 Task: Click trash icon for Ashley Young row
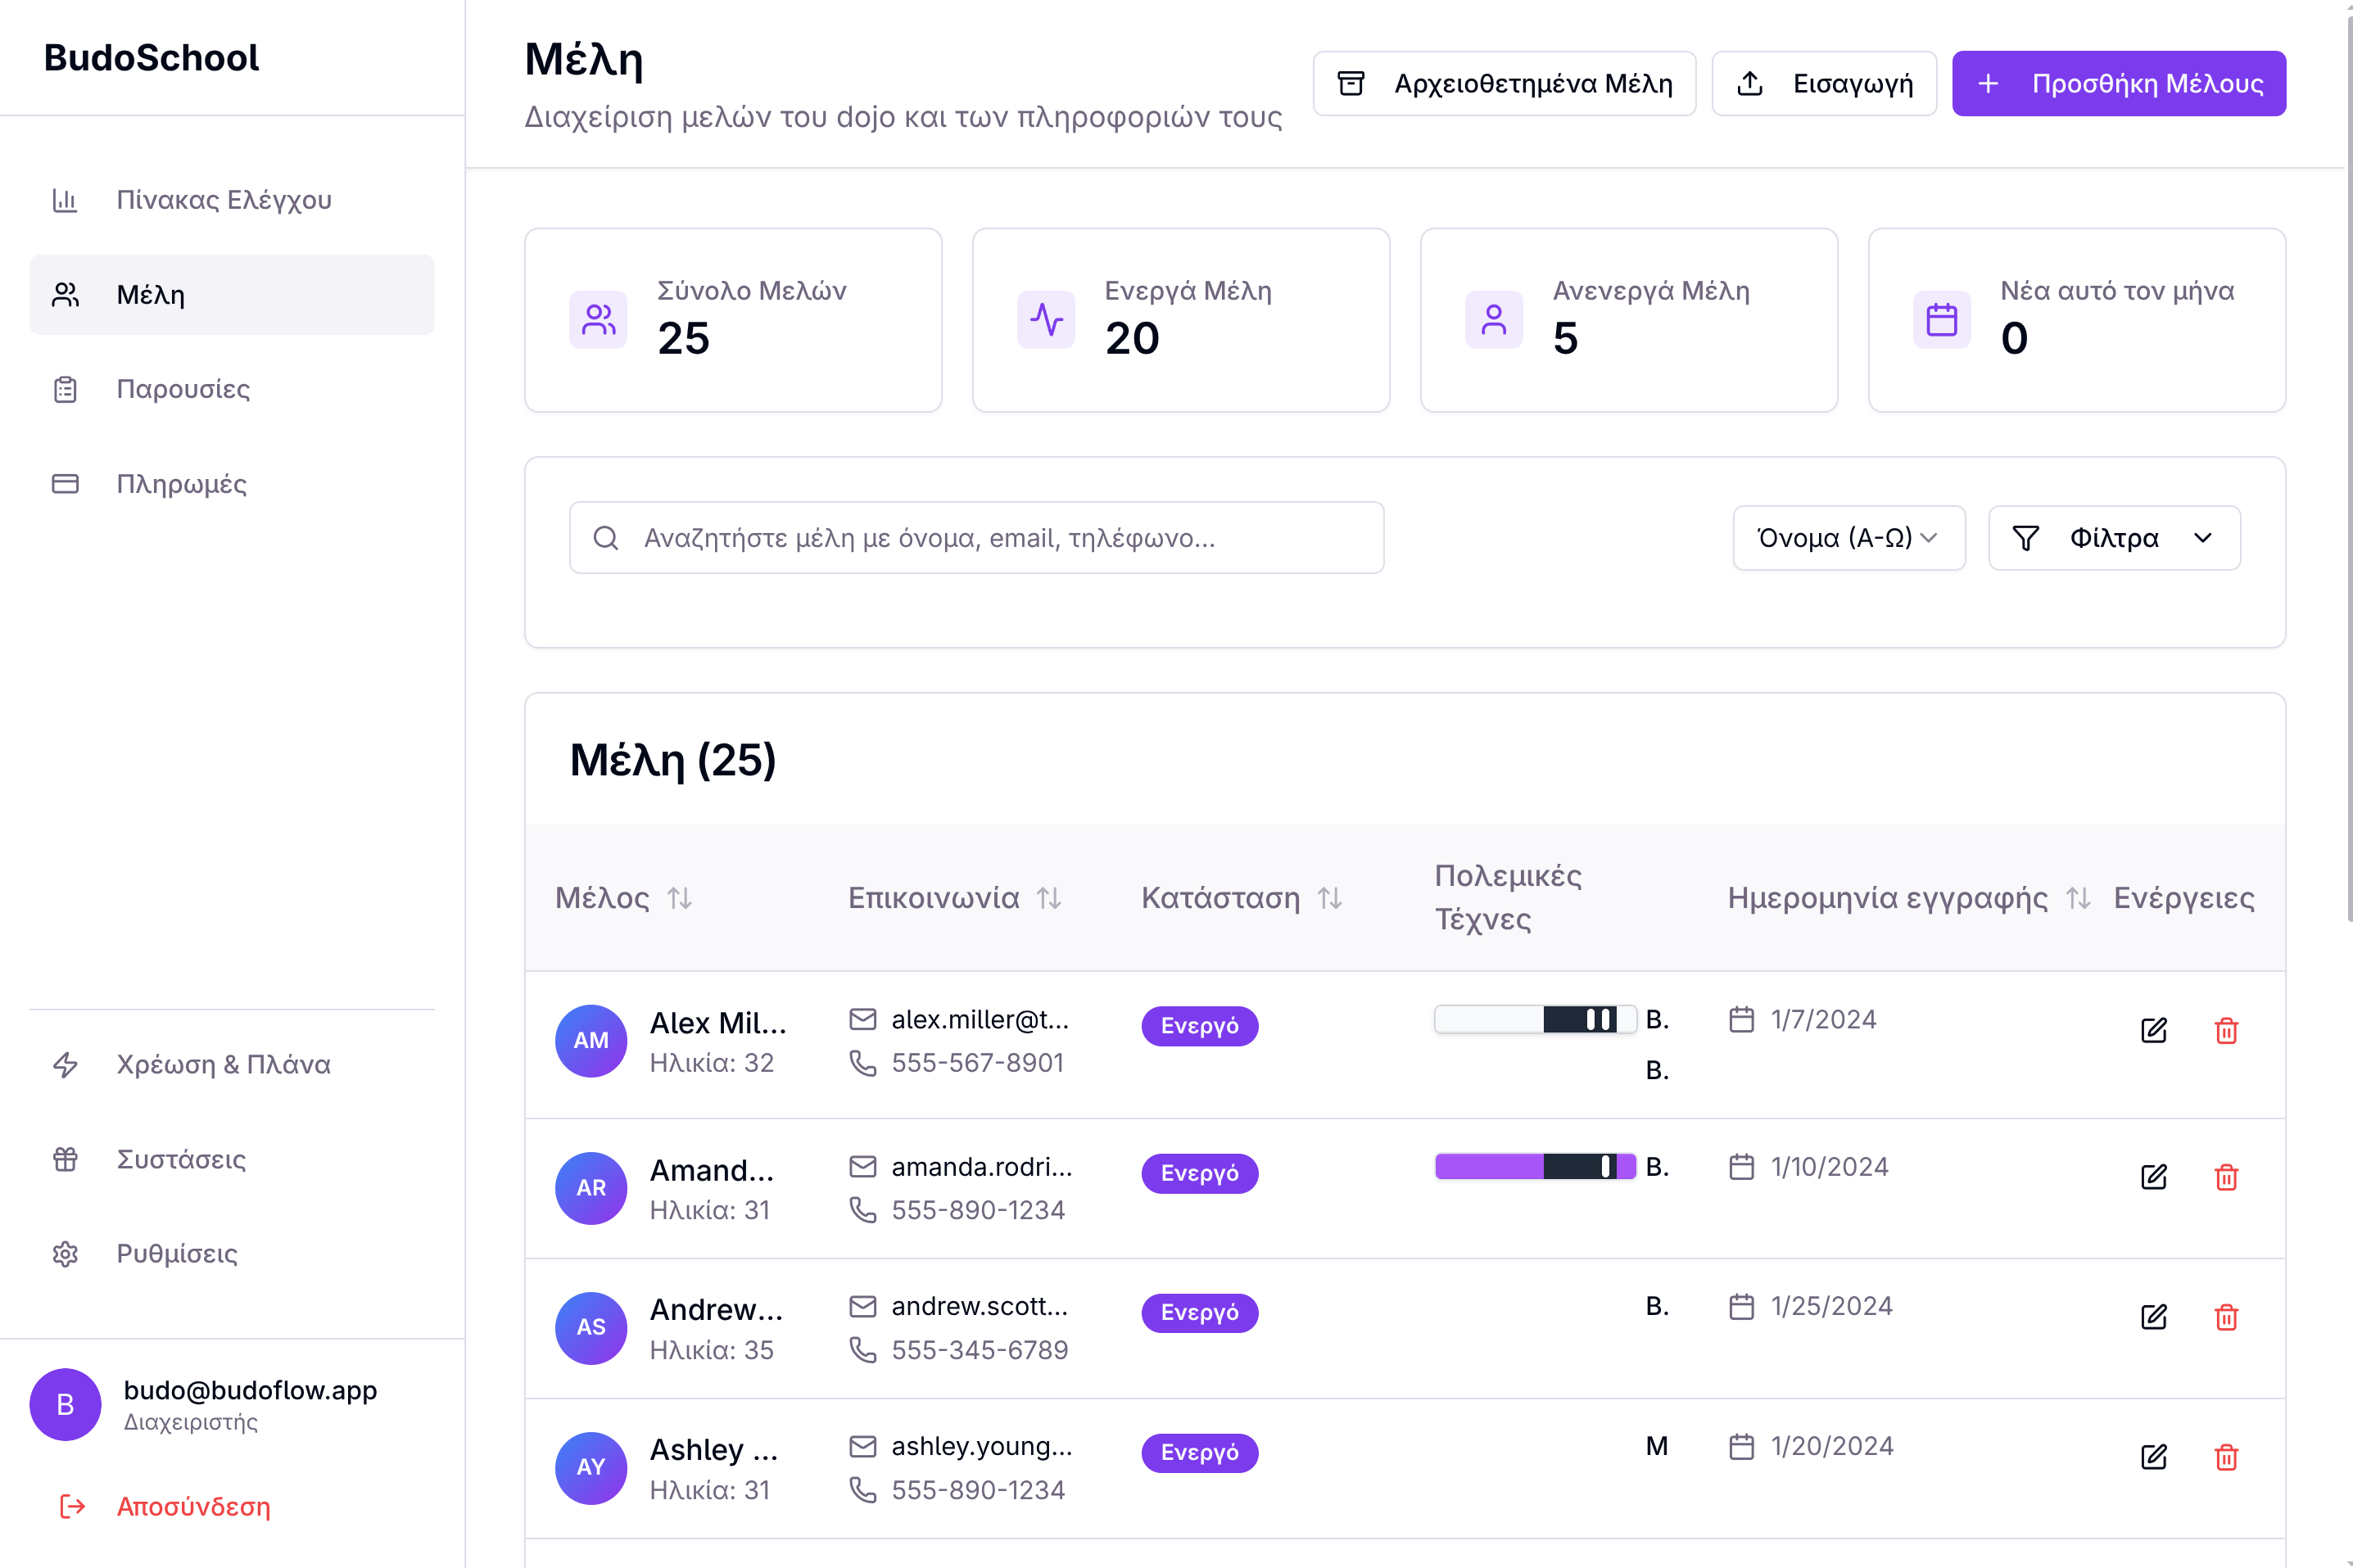click(2225, 1457)
